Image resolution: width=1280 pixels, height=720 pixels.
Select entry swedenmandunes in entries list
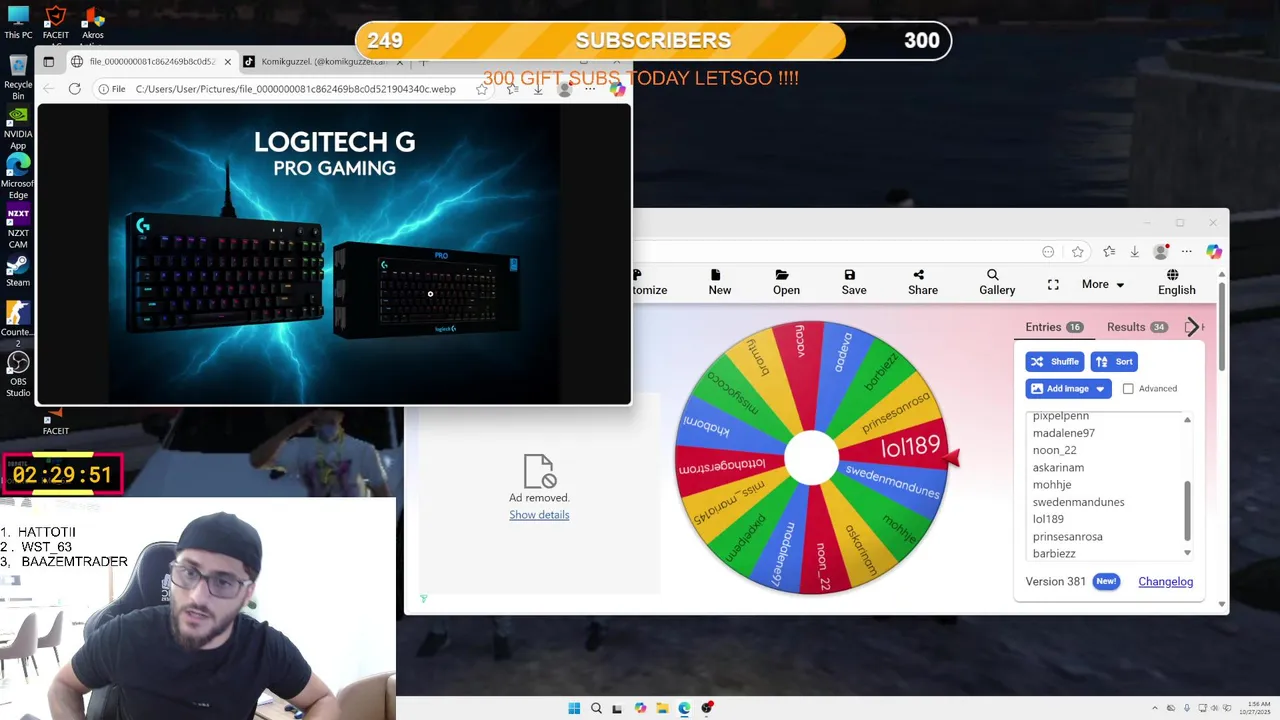click(1078, 502)
